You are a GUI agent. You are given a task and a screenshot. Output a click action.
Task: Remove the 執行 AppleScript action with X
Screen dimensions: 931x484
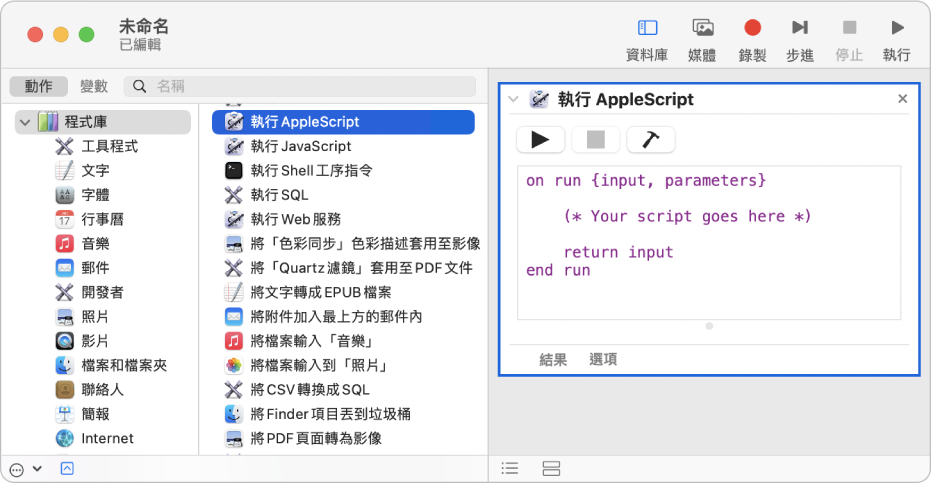[x=902, y=99]
